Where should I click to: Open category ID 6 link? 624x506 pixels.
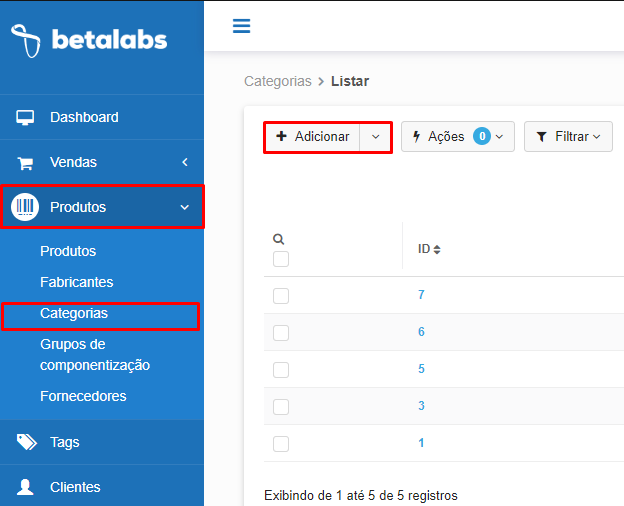tap(421, 332)
